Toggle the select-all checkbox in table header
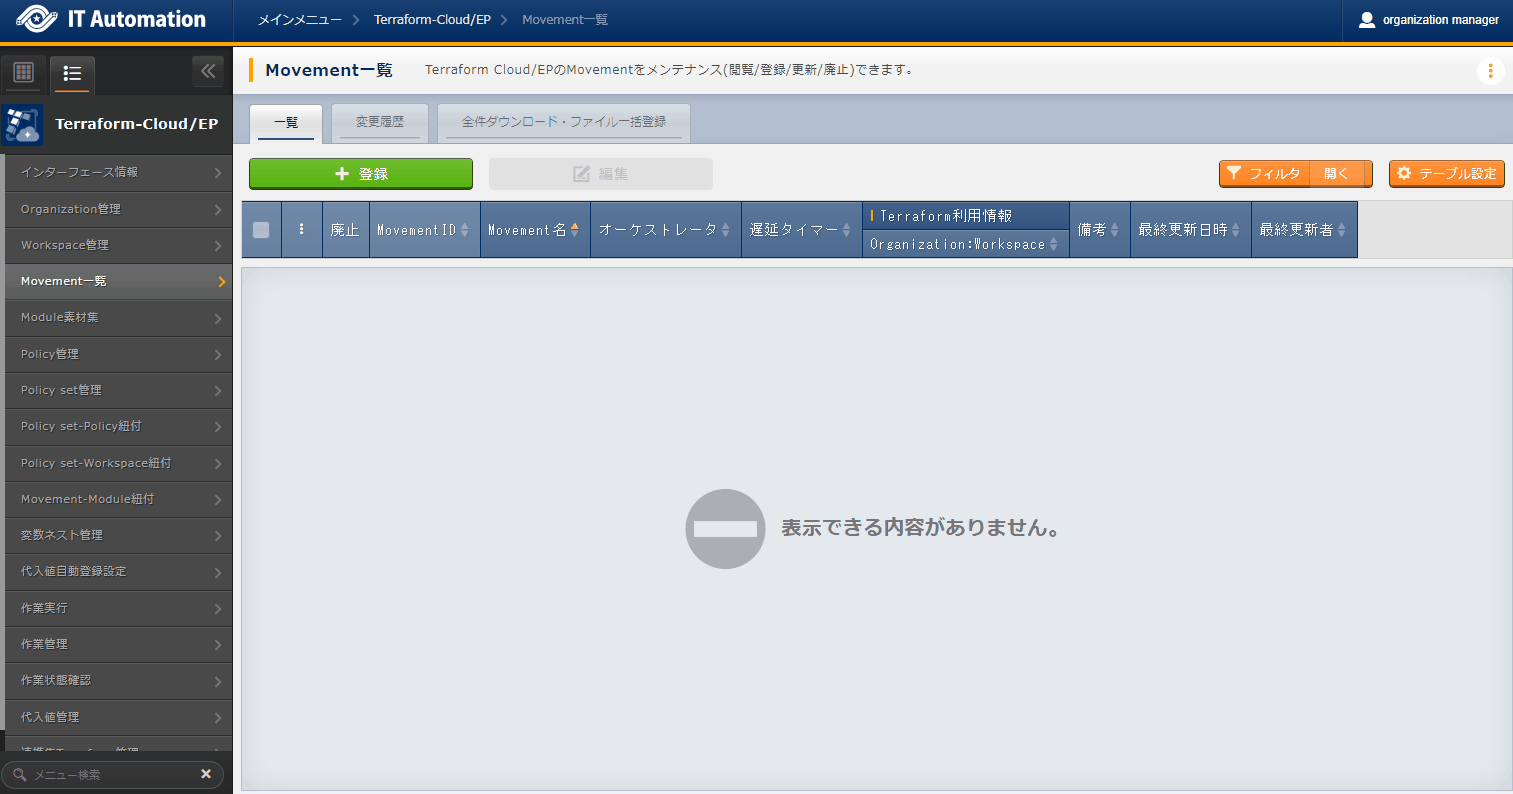Viewport: 1513px width, 794px height. [x=261, y=230]
